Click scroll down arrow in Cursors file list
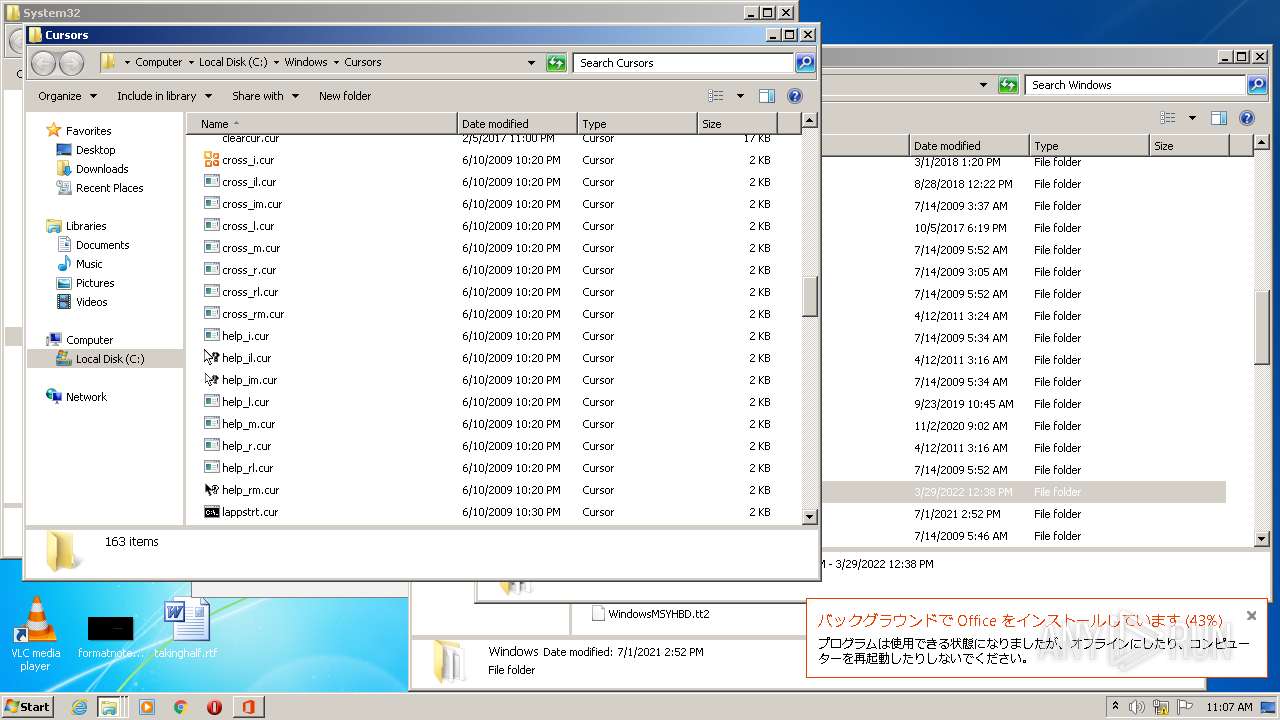The width and height of the screenshot is (1280, 720). point(810,516)
